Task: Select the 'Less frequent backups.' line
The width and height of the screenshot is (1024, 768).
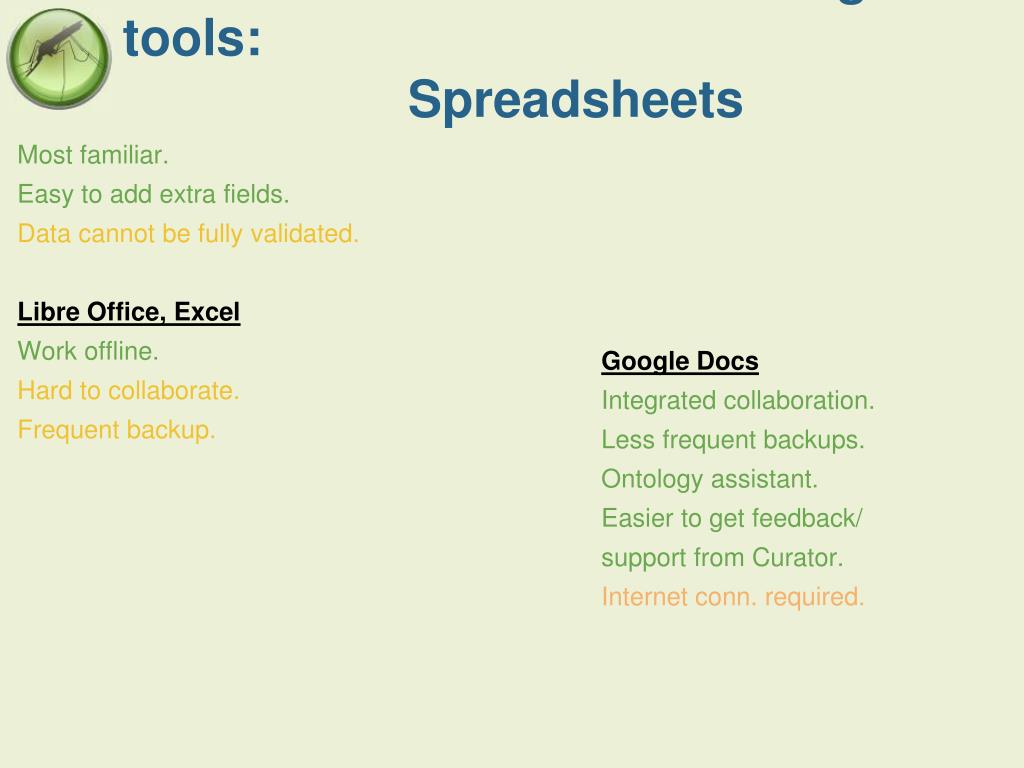Action: click(x=733, y=440)
